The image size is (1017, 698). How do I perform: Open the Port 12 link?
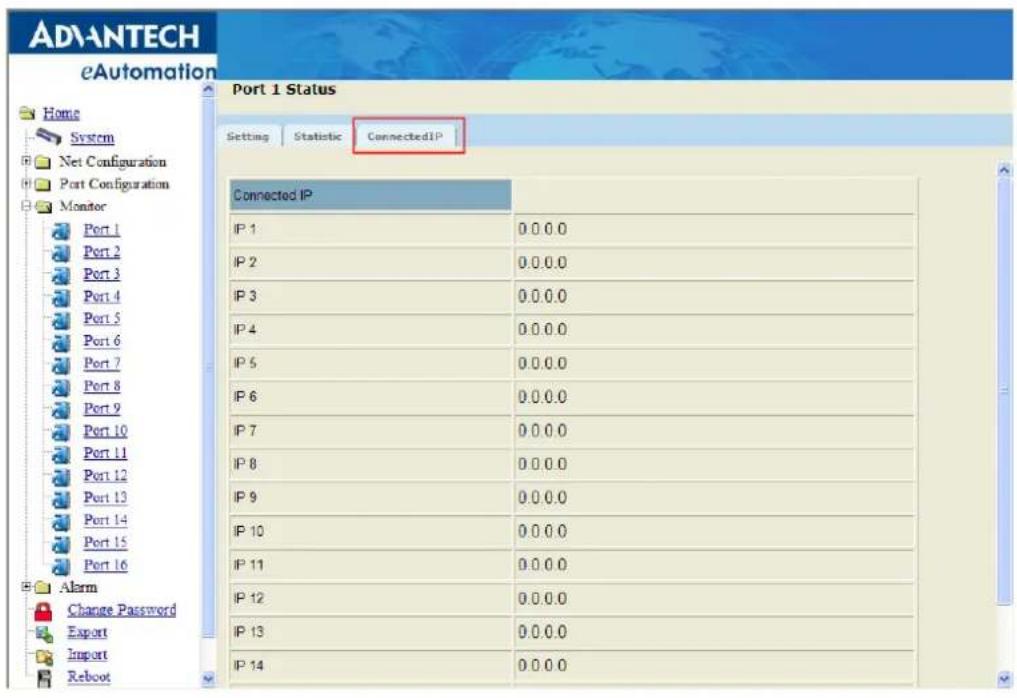(x=105, y=475)
